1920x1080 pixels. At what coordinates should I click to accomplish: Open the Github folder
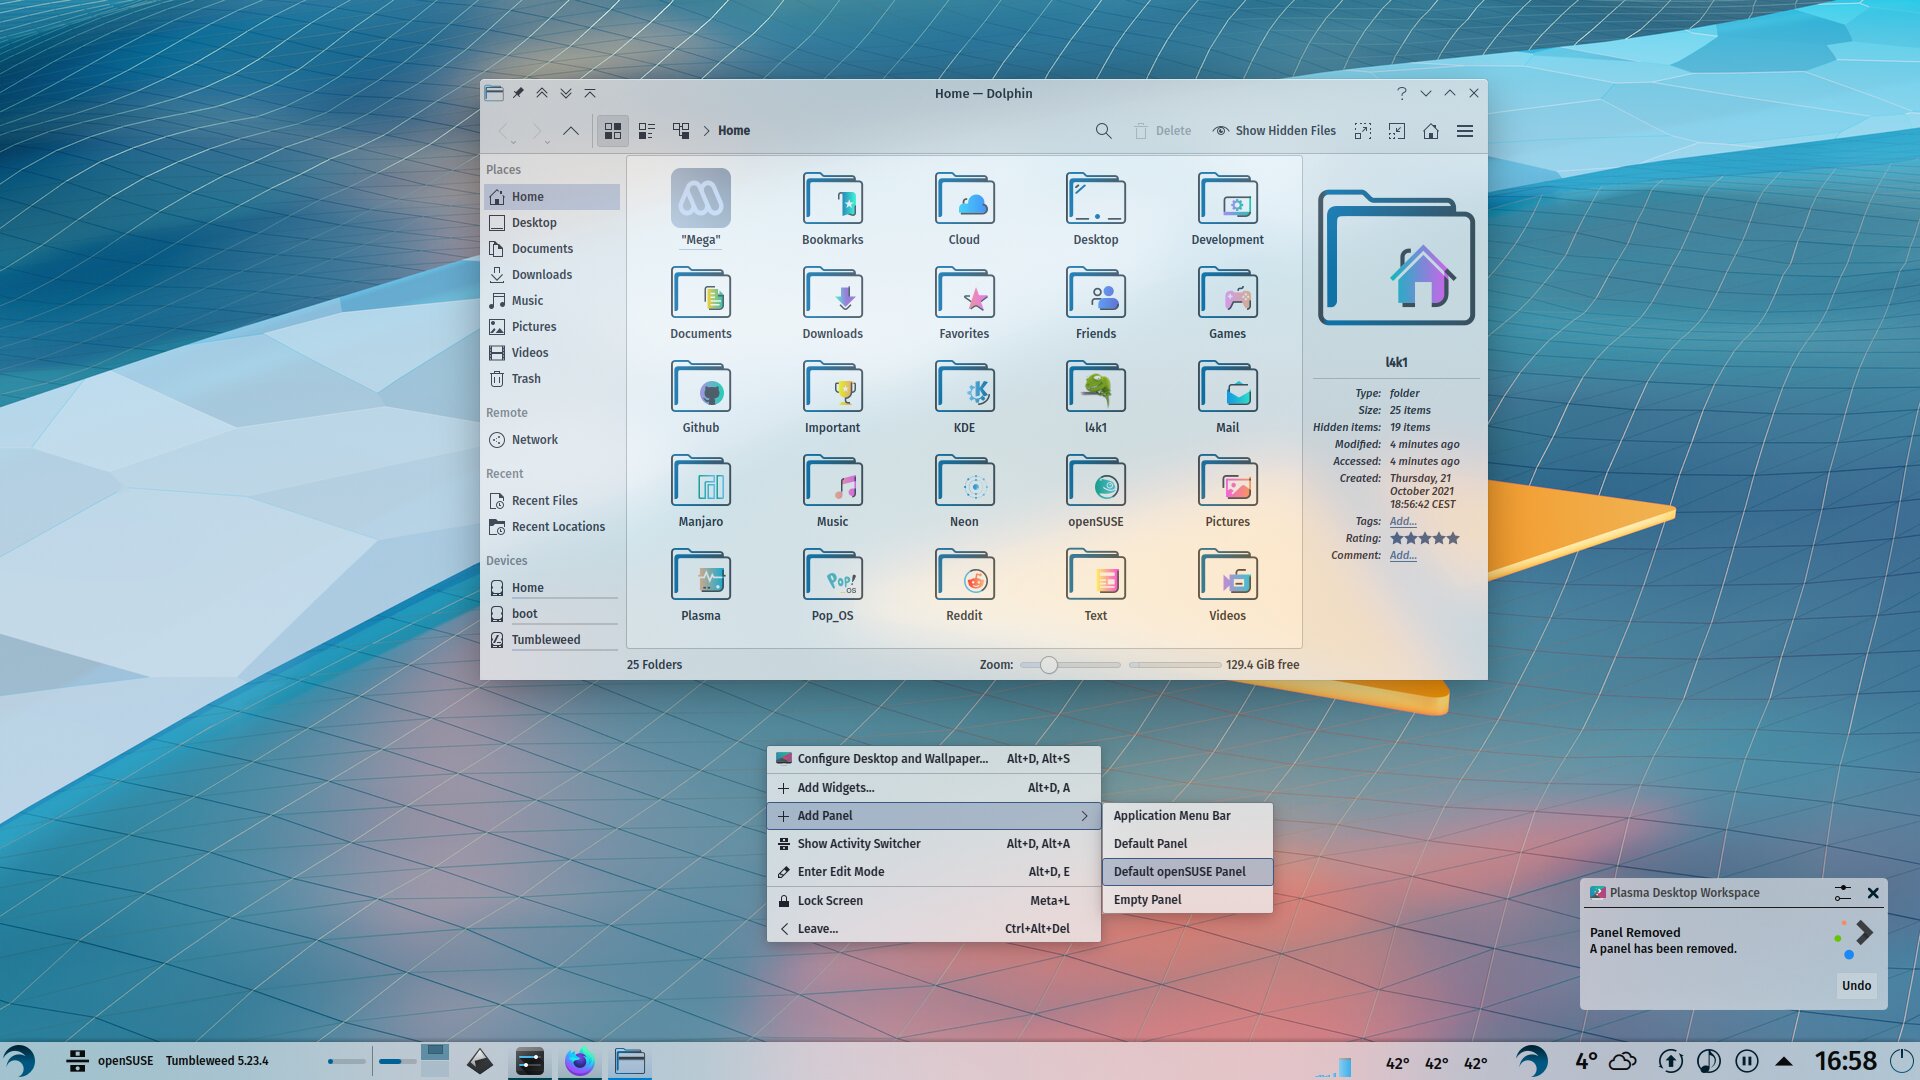coord(701,397)
